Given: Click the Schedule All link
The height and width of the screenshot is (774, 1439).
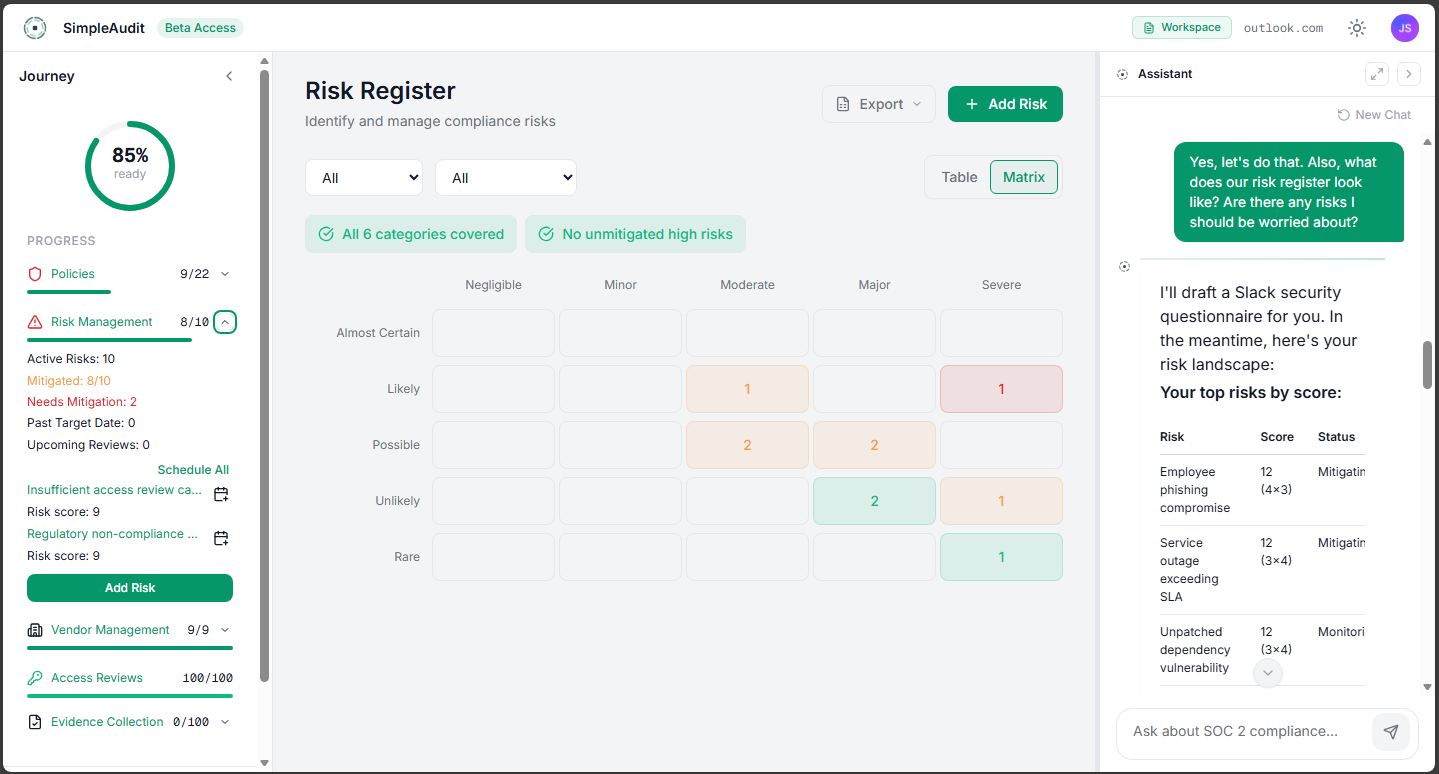Looking at the screenshot, I should (193, 470).
